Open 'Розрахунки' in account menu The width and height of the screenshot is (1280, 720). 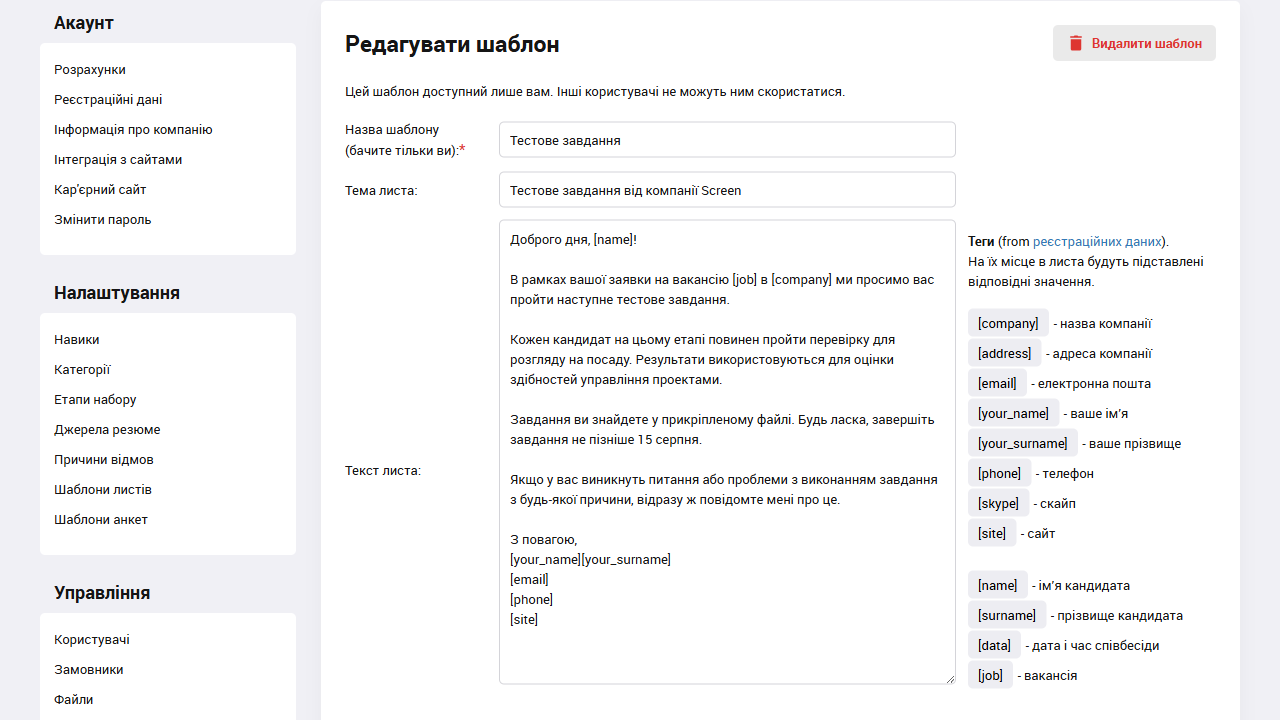pos(90,70)
